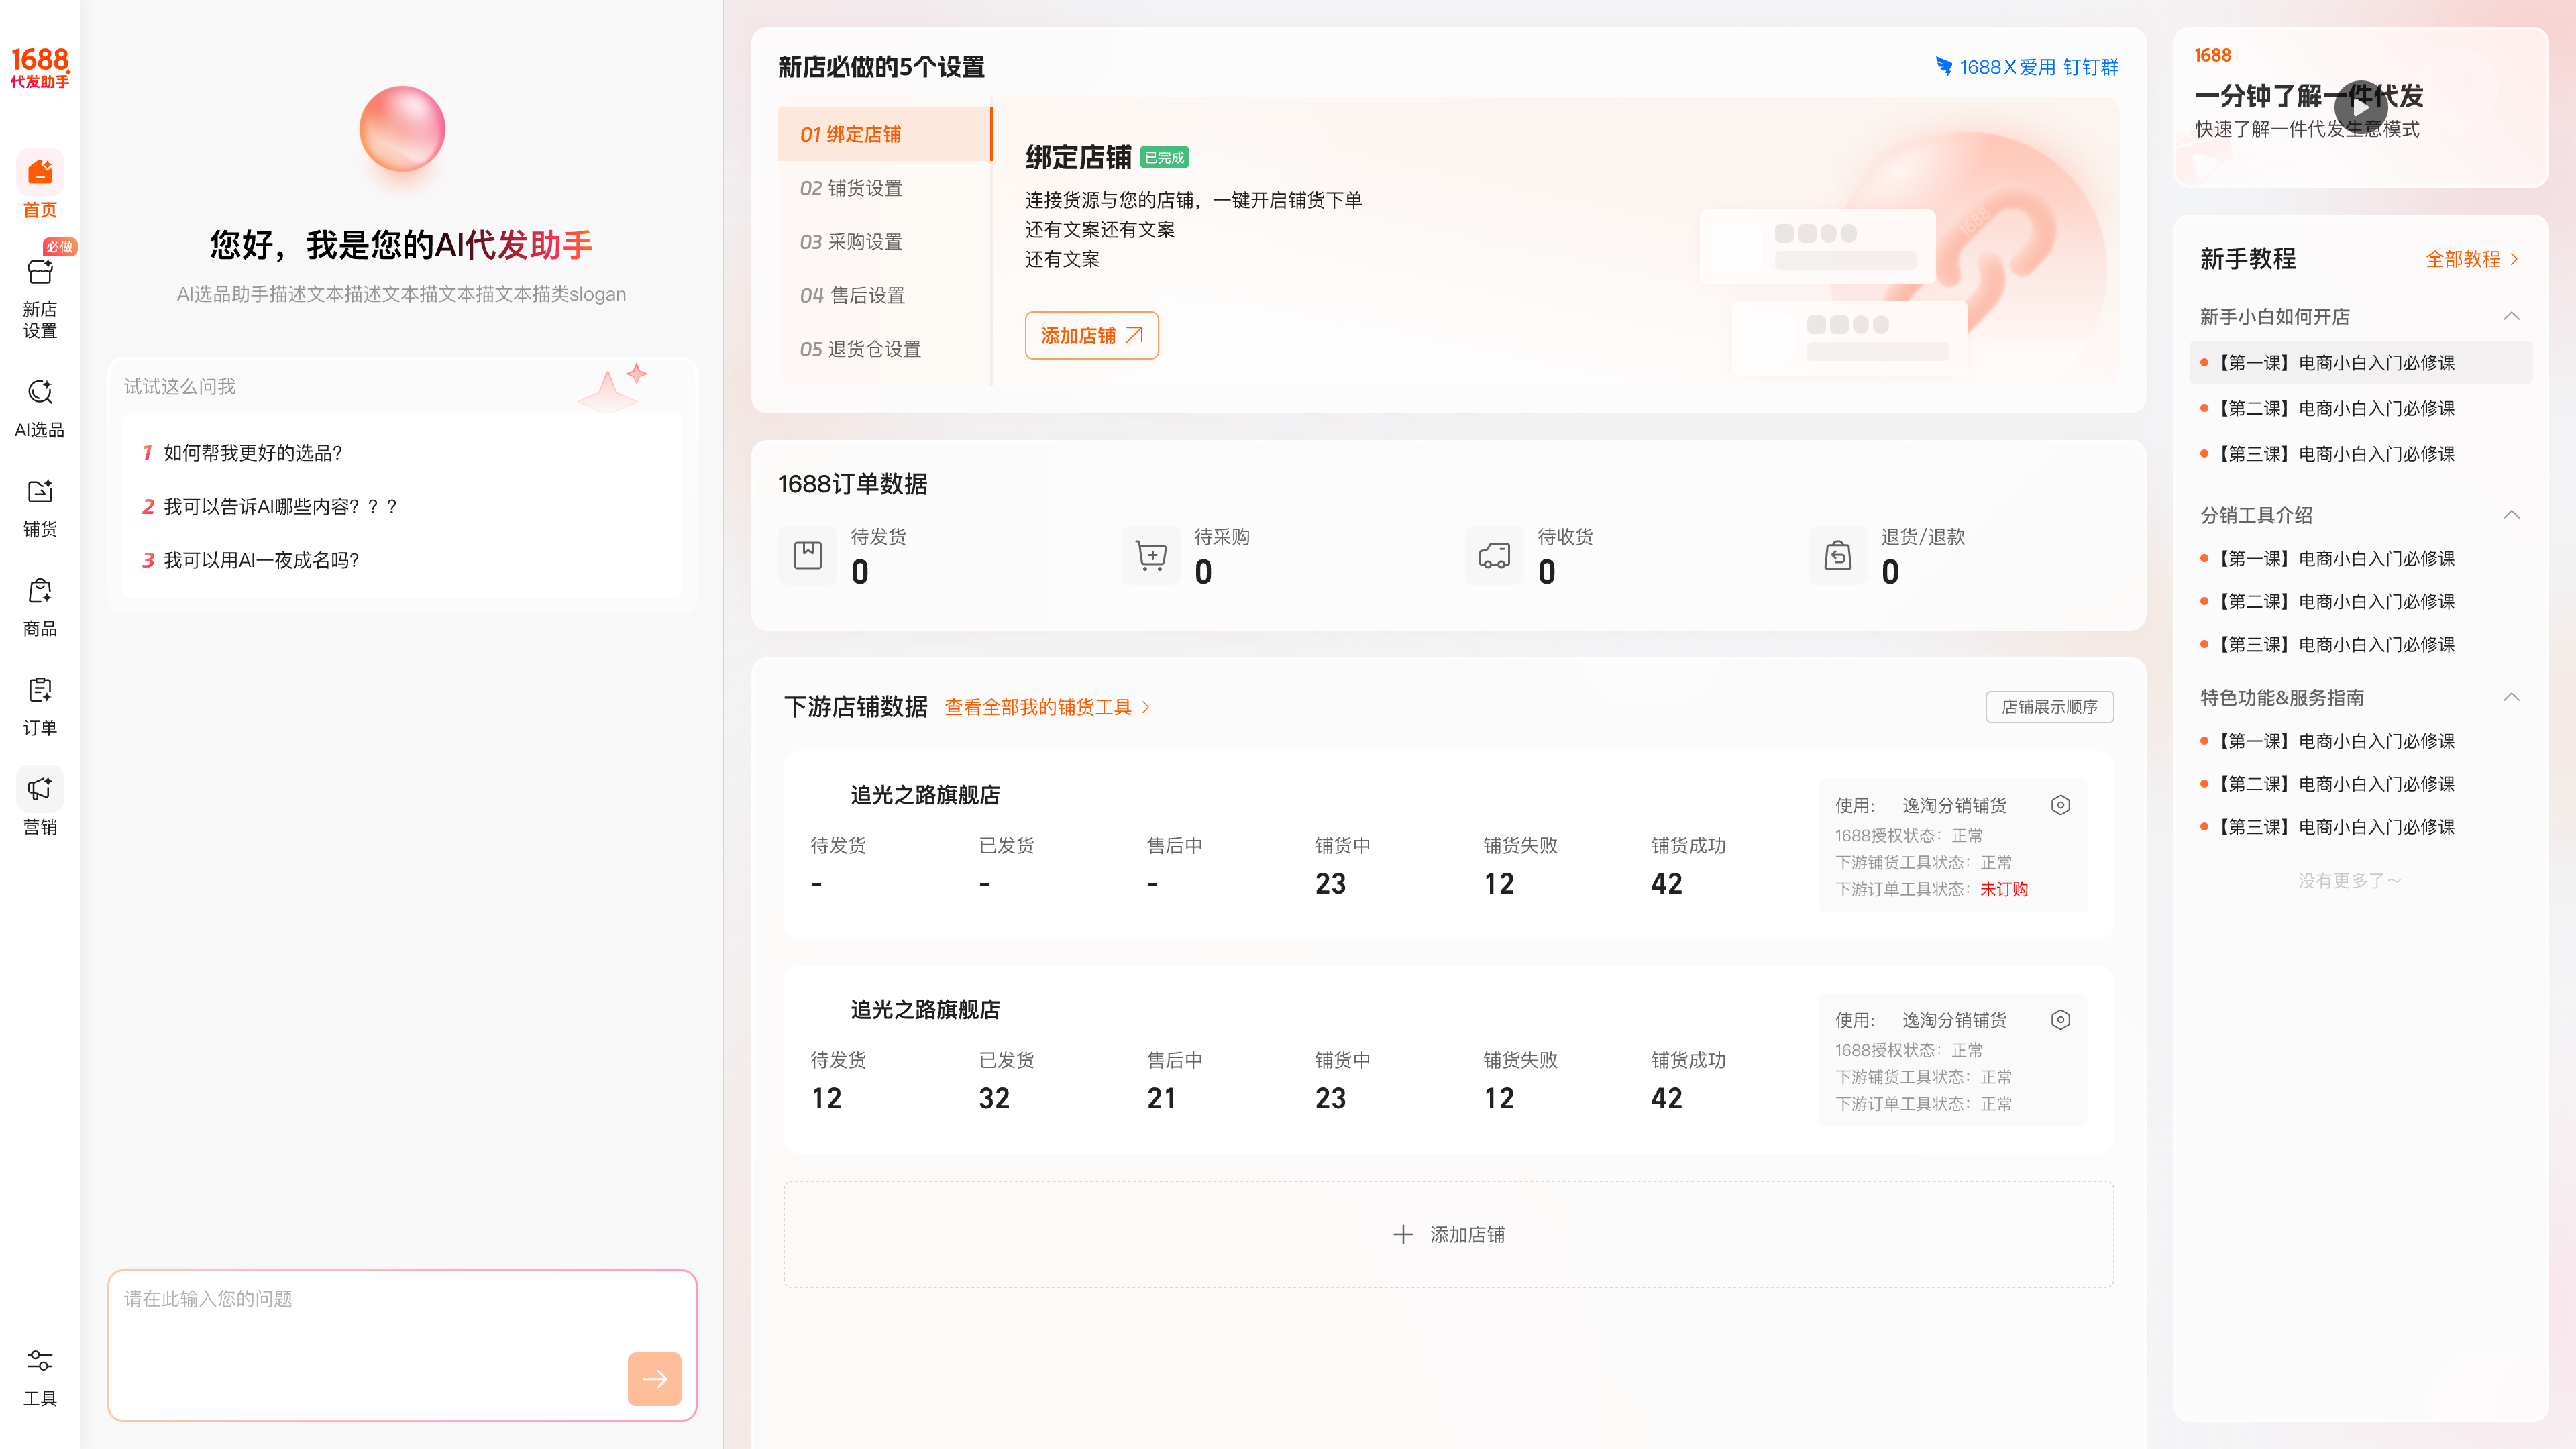Select step 02 铺货设置

pos(884,188)
